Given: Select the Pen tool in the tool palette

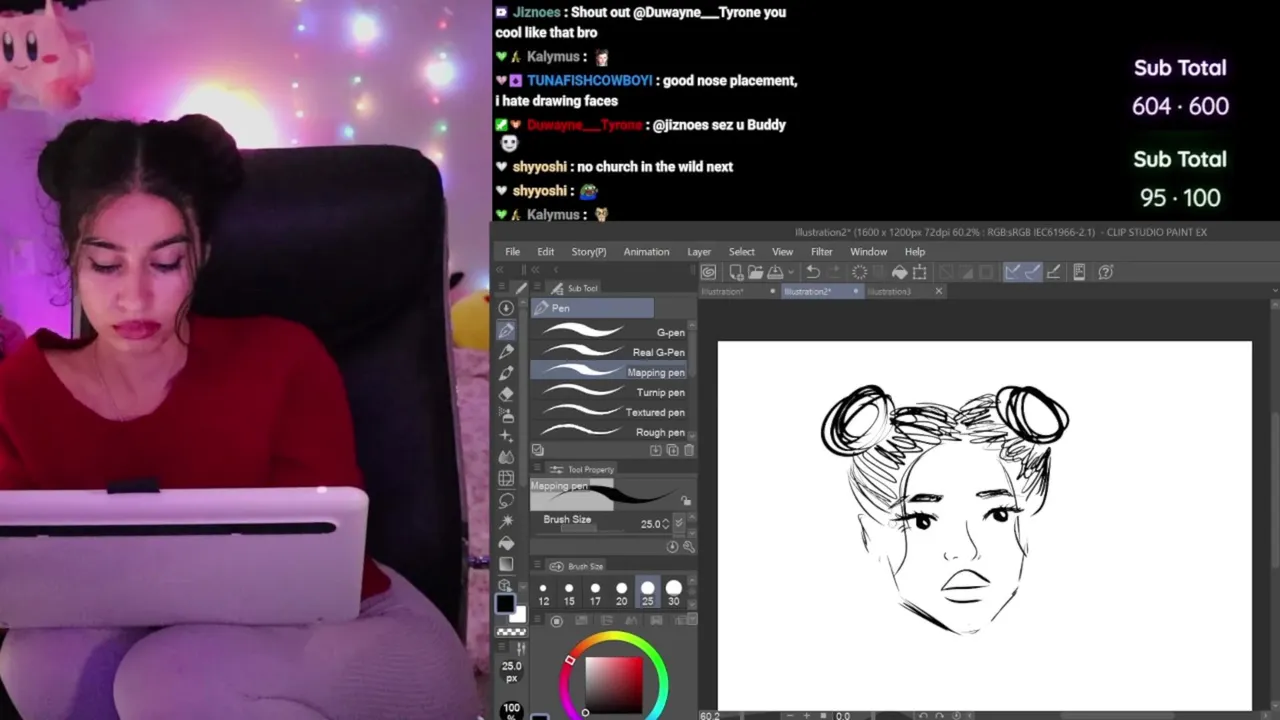Looking at the screenshot, I should 506,330.
